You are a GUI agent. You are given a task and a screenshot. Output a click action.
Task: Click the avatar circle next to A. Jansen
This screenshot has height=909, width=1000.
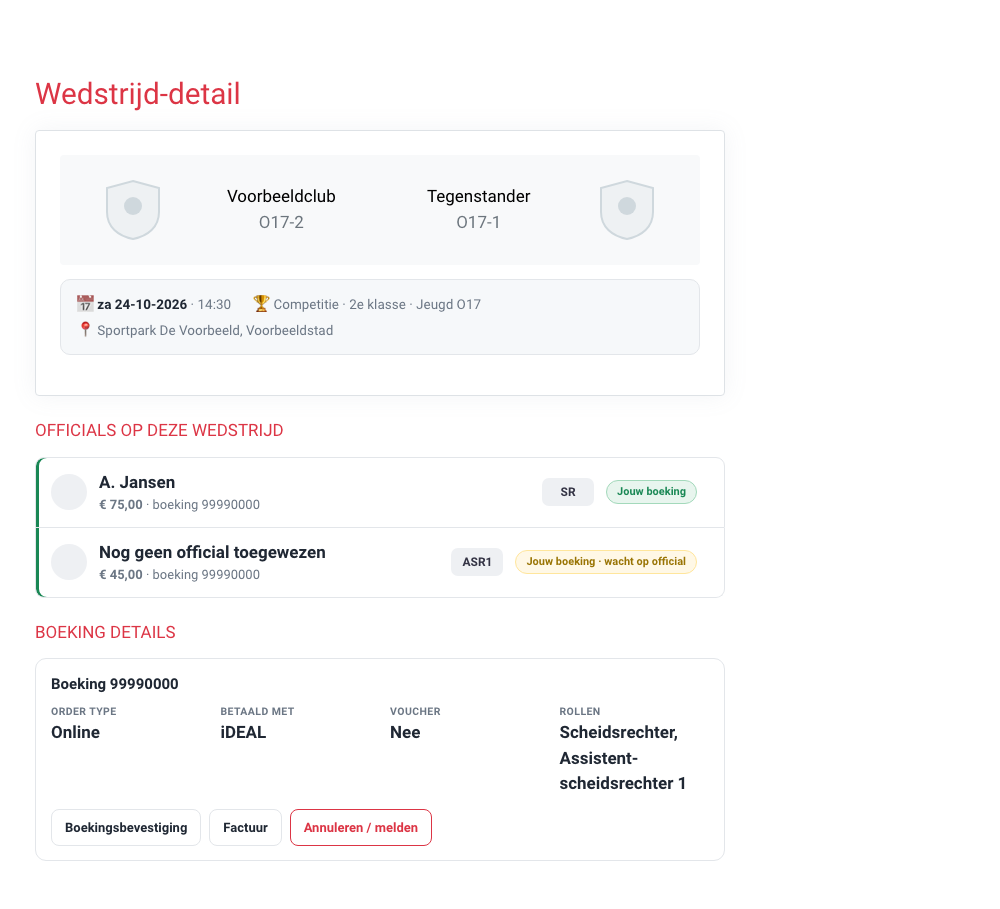click(69, 492)
